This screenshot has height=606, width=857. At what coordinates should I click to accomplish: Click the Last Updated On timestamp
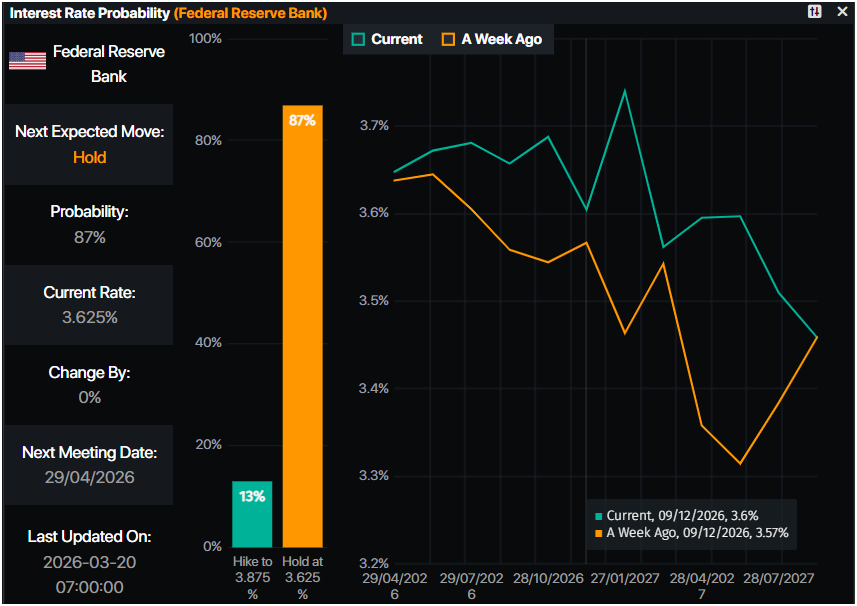pyautogui.click(x=89, y=575)
